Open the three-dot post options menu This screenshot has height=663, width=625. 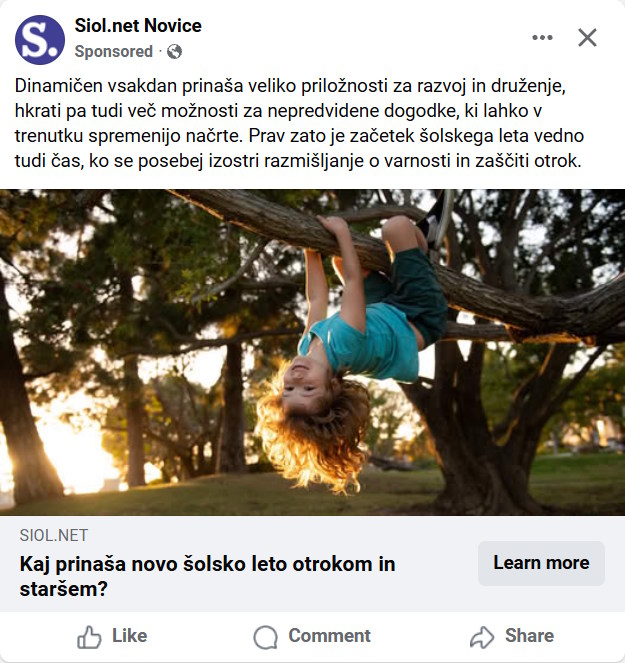tap(542, 38)
